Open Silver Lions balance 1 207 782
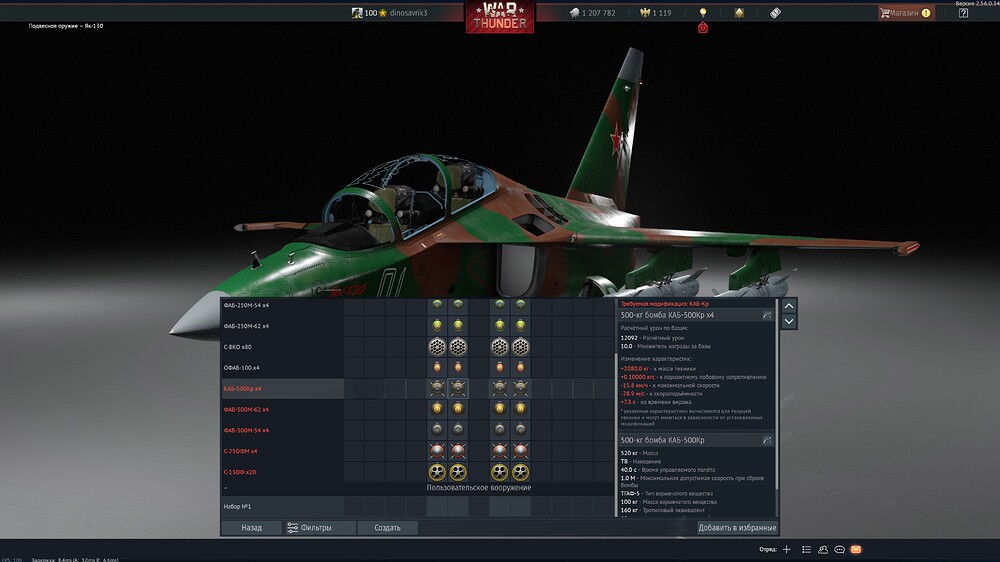The height and width of the screenshot is (562, 1000). click(x=592, y=13)
